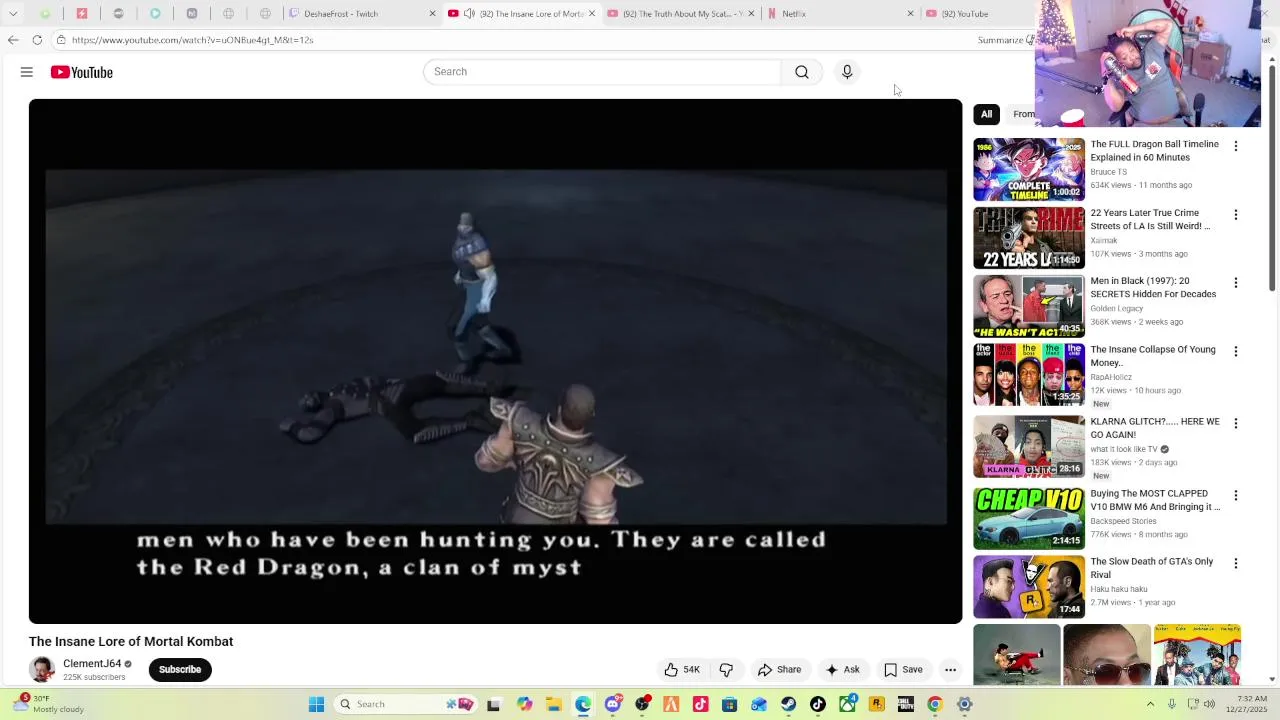Like the video using the thumbs-up icon
Image resolution: width=1280 pixels, height=720 pixels.
(x=682, y=670)
